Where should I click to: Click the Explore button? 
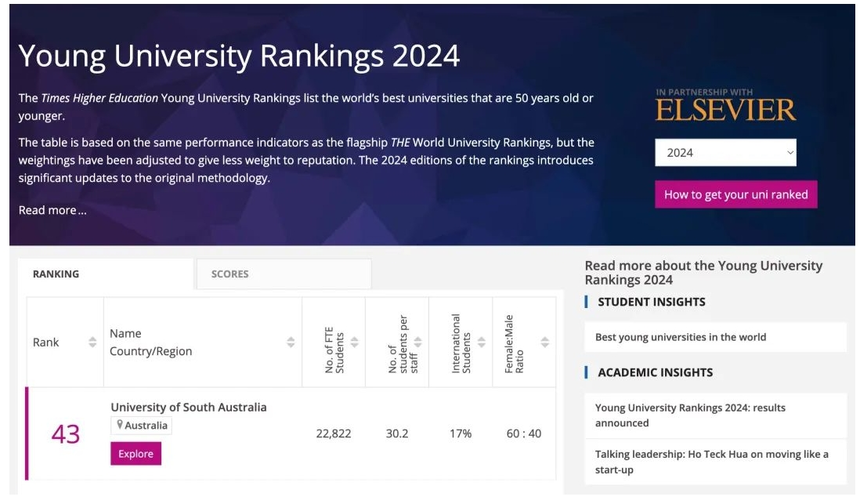point(136,454)
